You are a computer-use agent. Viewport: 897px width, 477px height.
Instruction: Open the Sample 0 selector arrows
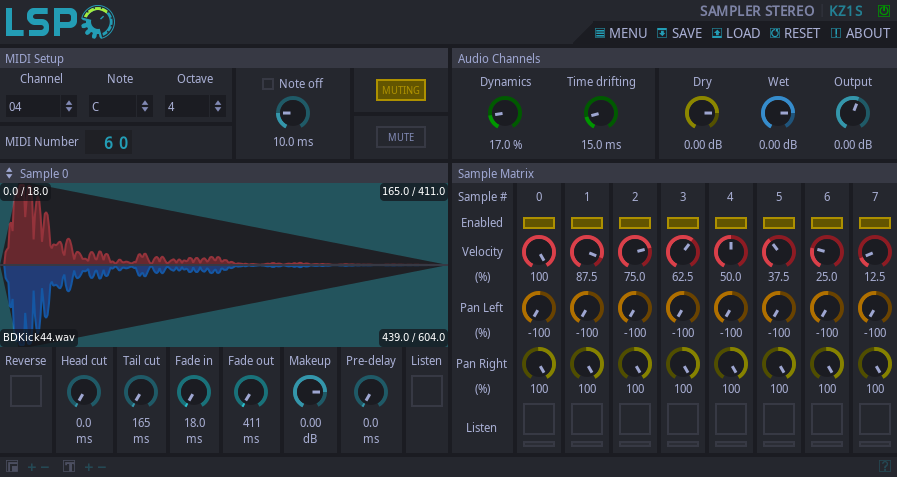(9, 173)
